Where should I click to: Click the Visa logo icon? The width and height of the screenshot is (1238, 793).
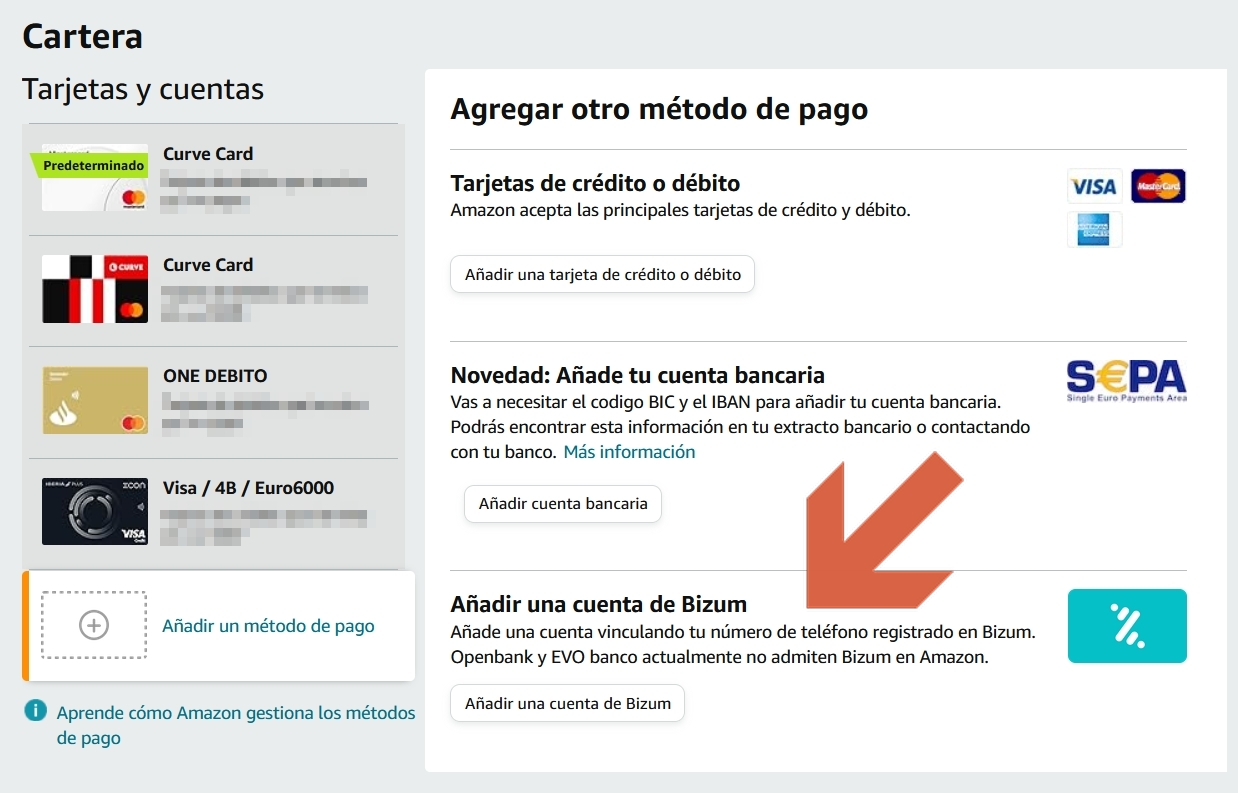point(1094,187)
